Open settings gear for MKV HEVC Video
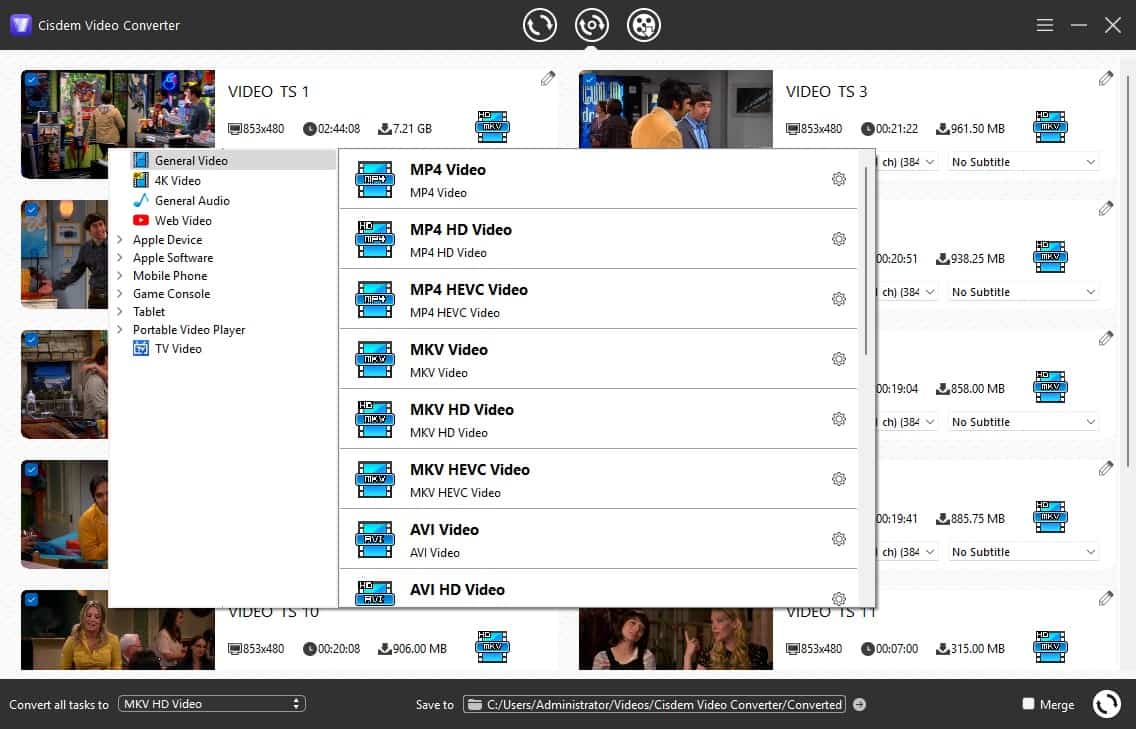This screenshot has height=729, width=1136. [x=839, y=479]
